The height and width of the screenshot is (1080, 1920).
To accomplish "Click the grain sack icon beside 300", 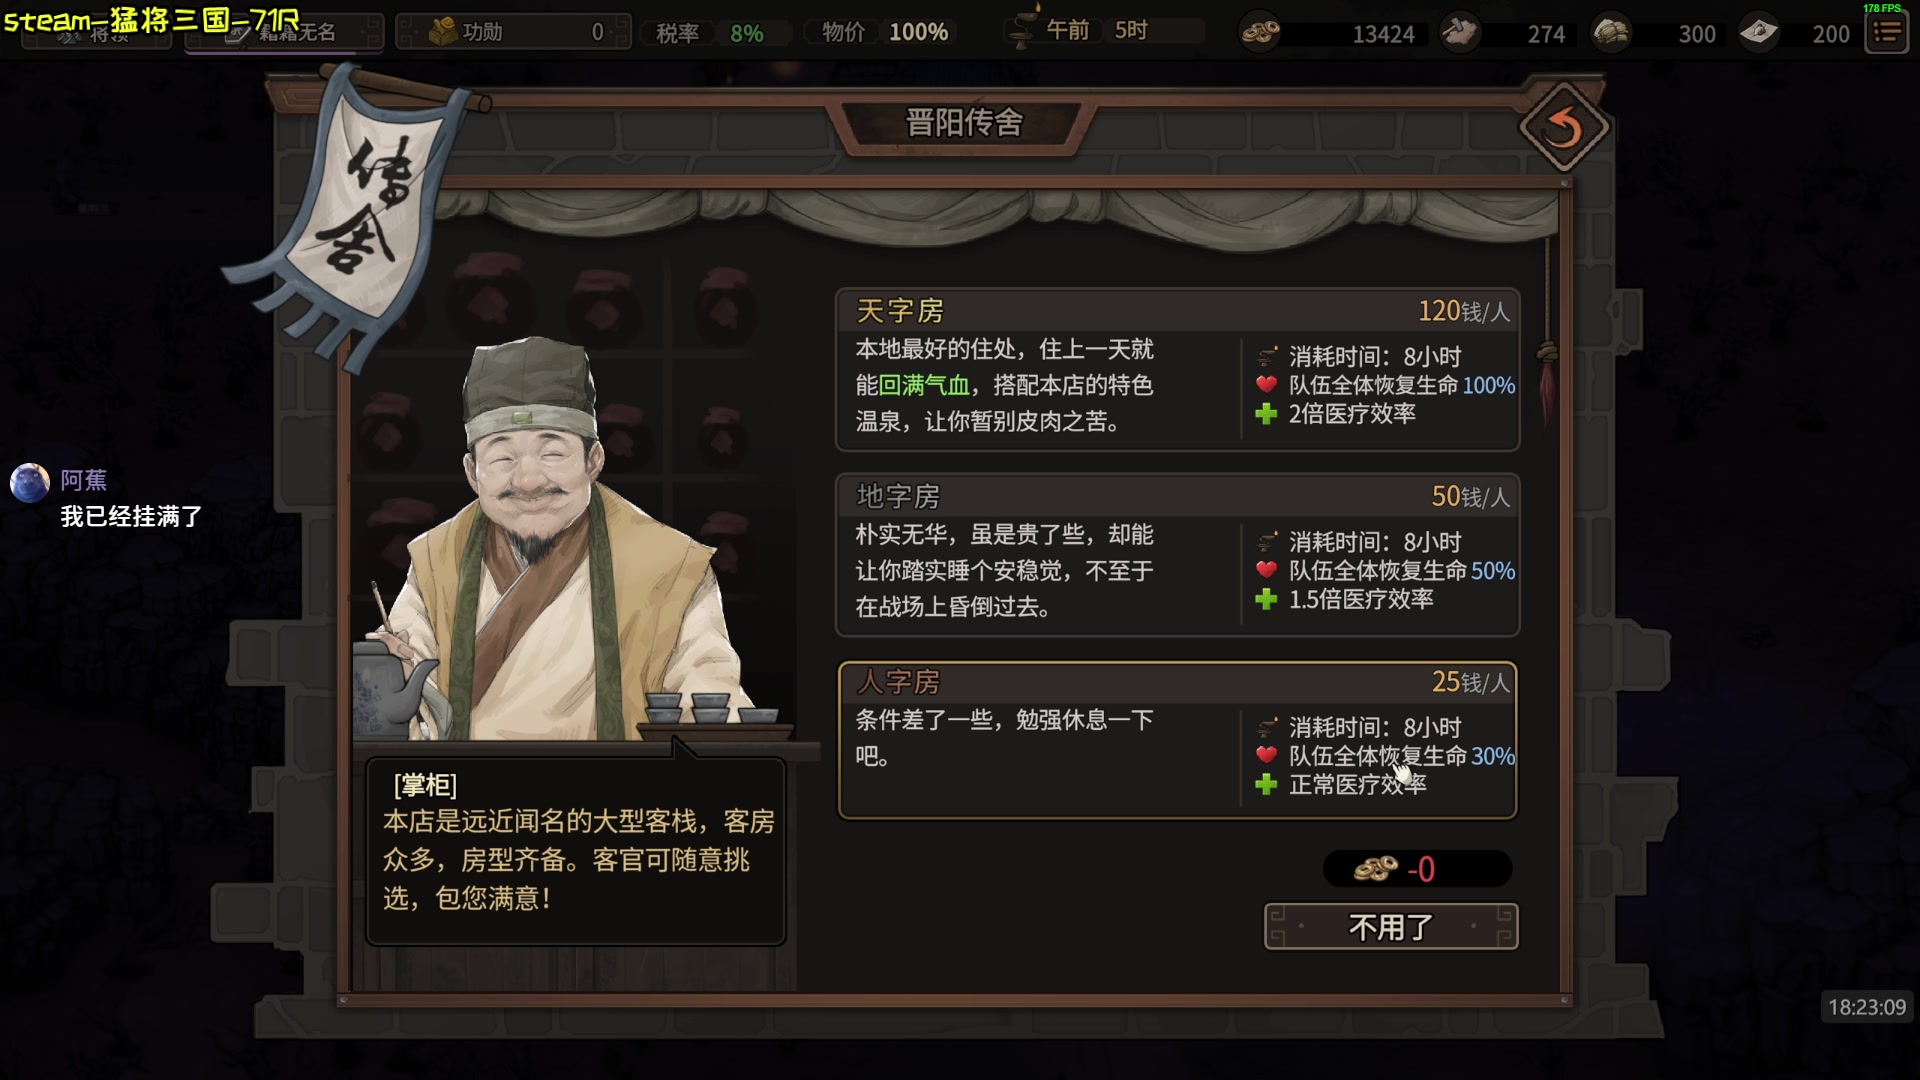I will coord(1611,32).
